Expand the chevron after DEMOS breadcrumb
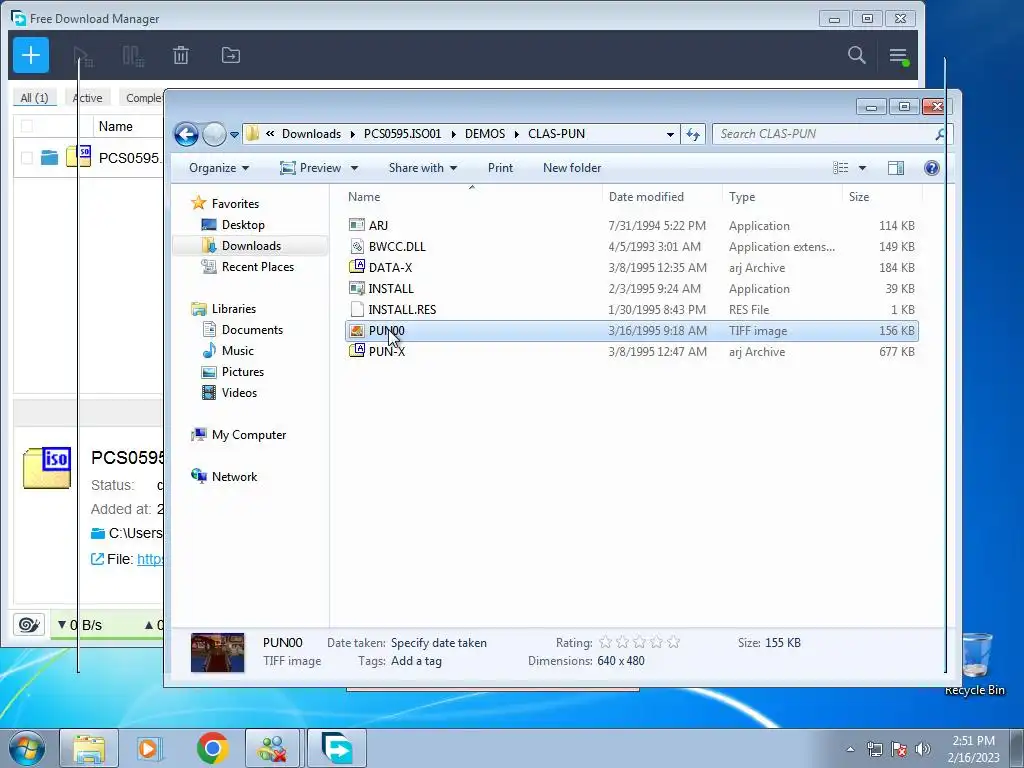The image size is (1024, 768). [x=516, y=134]
